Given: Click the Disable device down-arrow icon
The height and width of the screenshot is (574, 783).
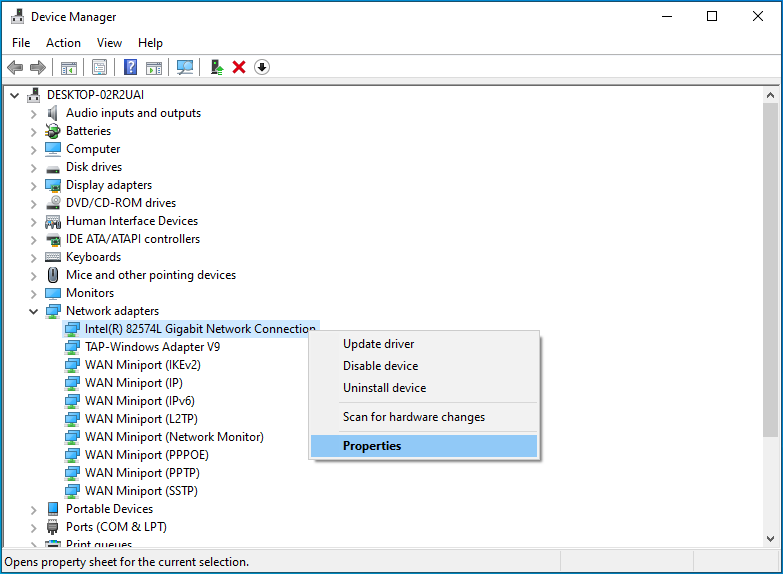Looking at the screenshot, I should [x=262, y=67].
